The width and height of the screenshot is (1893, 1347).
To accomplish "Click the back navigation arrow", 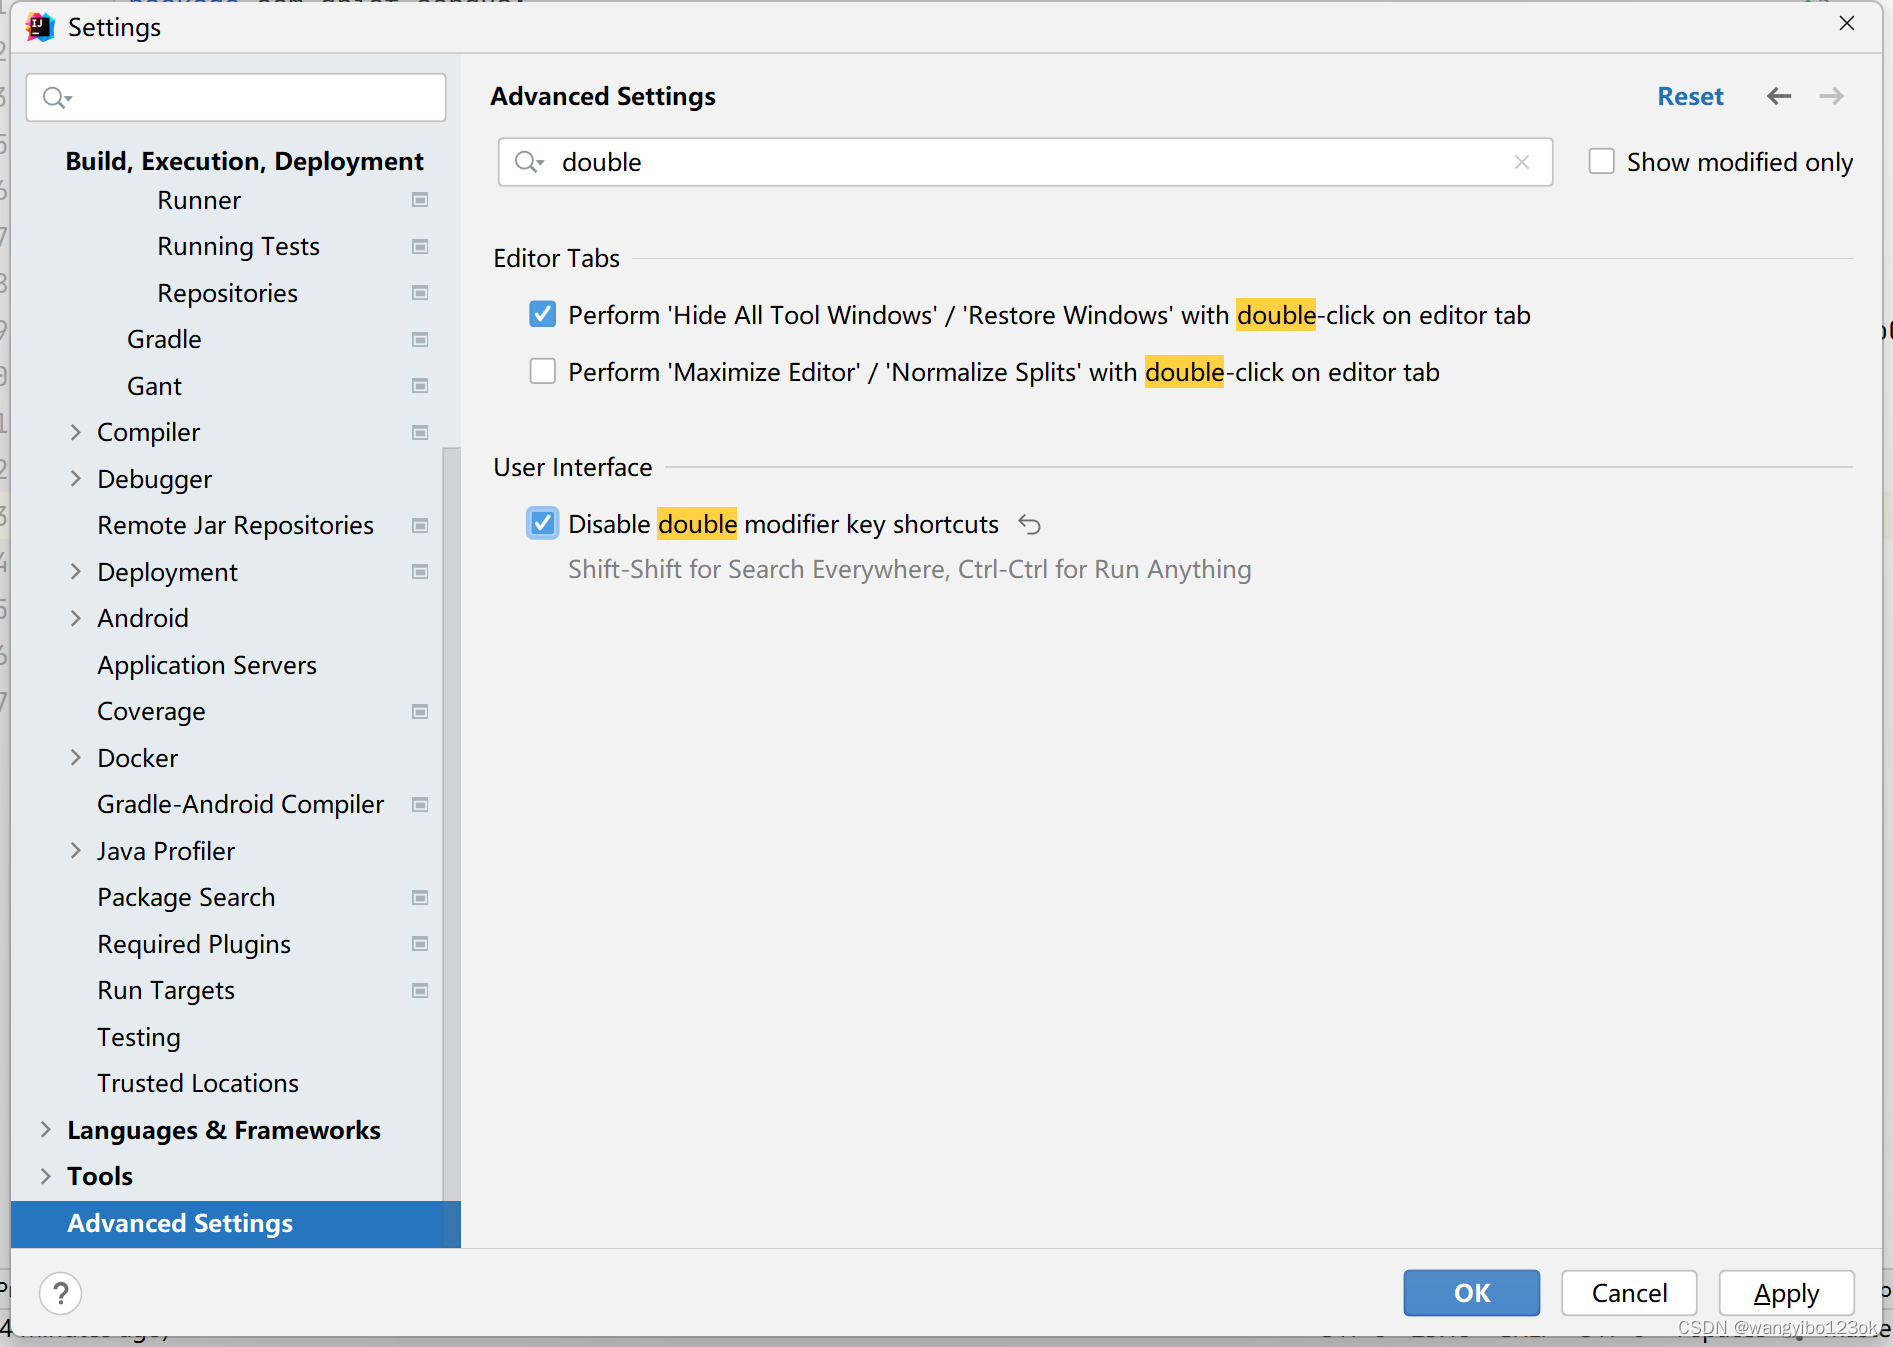I will (1778, 96).
